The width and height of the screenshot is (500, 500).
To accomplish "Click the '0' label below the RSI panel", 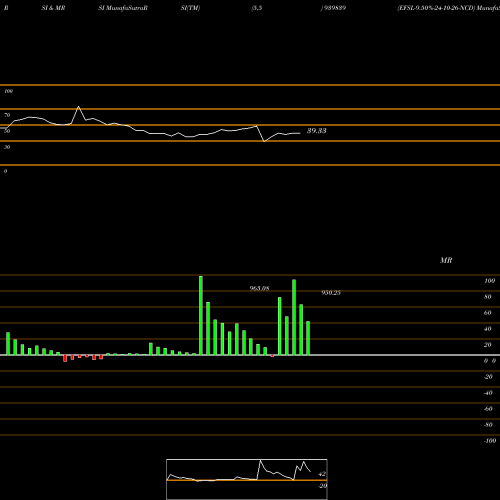I will [x=5, y=171].
